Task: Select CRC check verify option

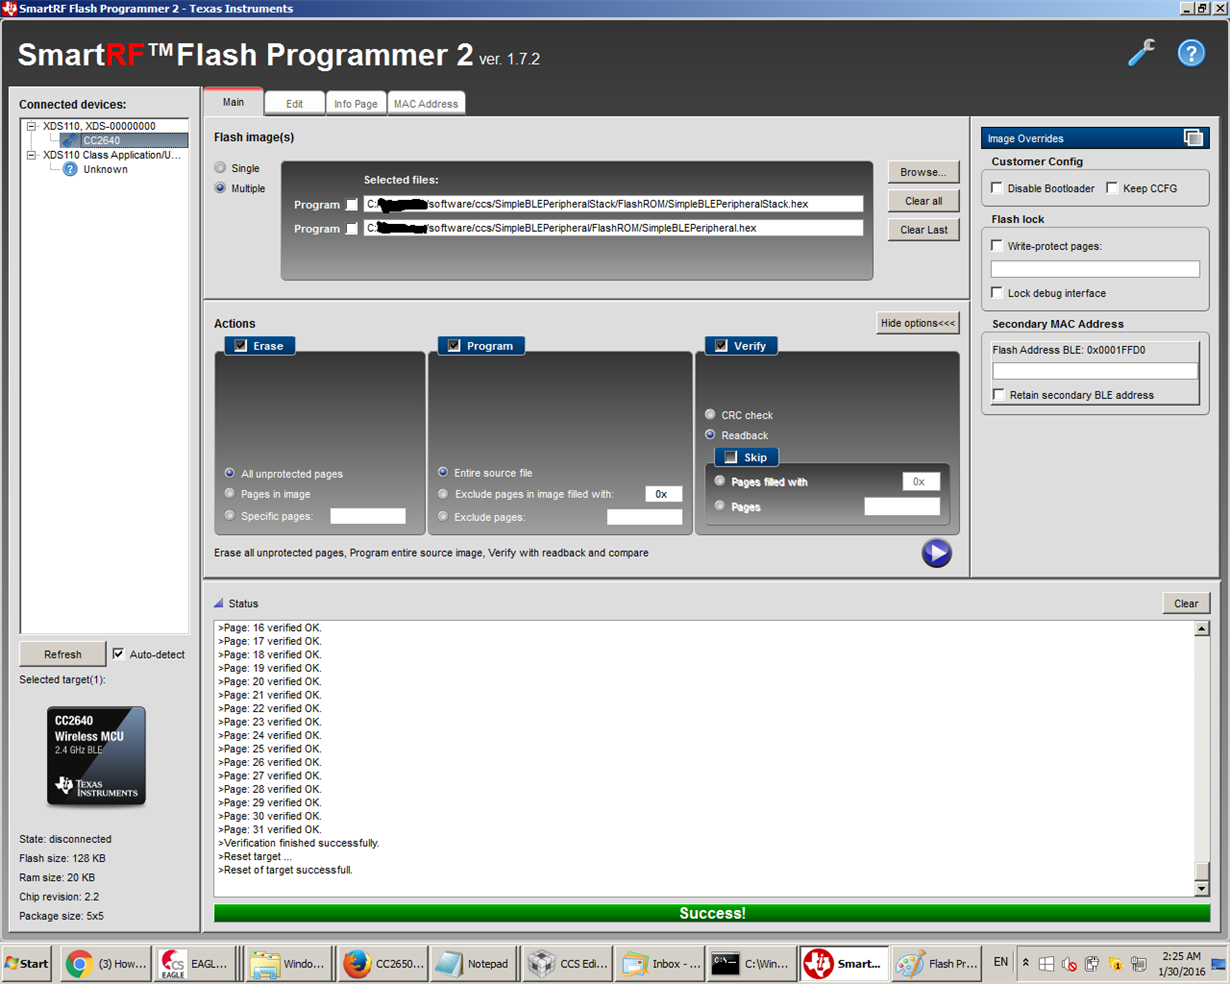Action: tap(710, 414)
